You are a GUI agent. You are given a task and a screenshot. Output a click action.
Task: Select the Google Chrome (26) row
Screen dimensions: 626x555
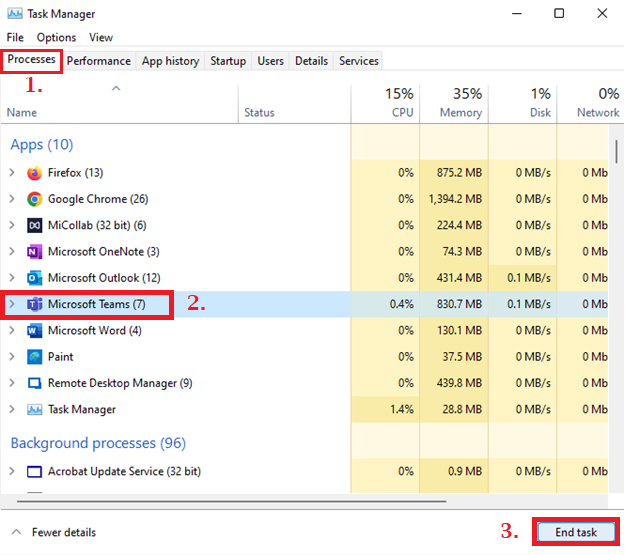point(304,199)
